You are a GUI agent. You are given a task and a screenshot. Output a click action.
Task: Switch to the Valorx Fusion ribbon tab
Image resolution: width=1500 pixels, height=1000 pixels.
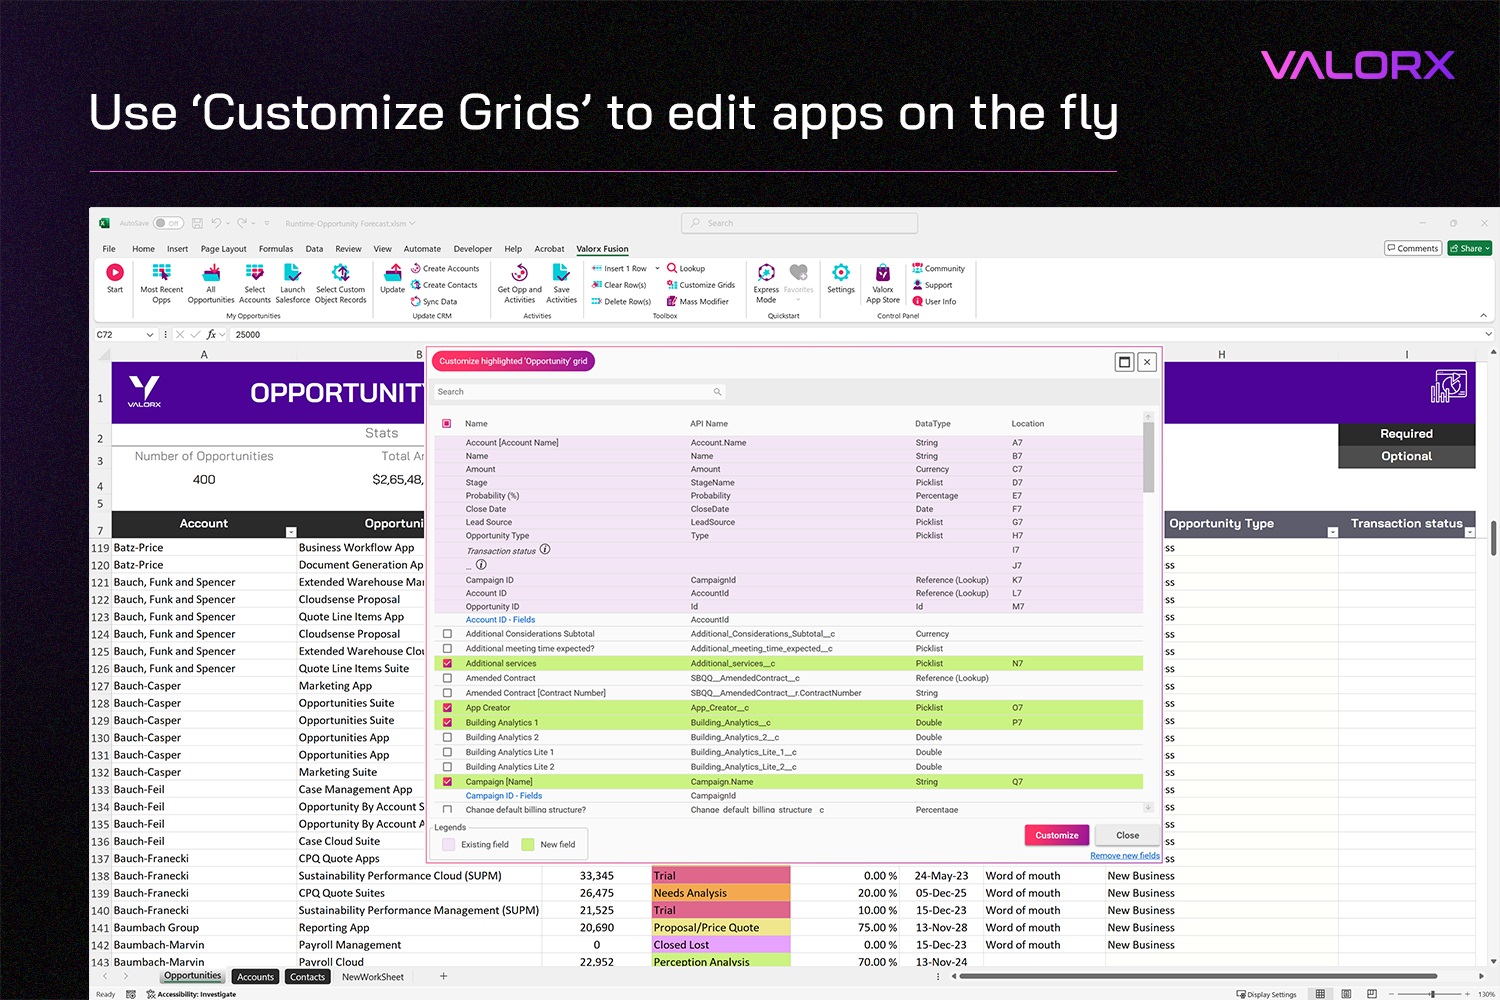(602, 249)
